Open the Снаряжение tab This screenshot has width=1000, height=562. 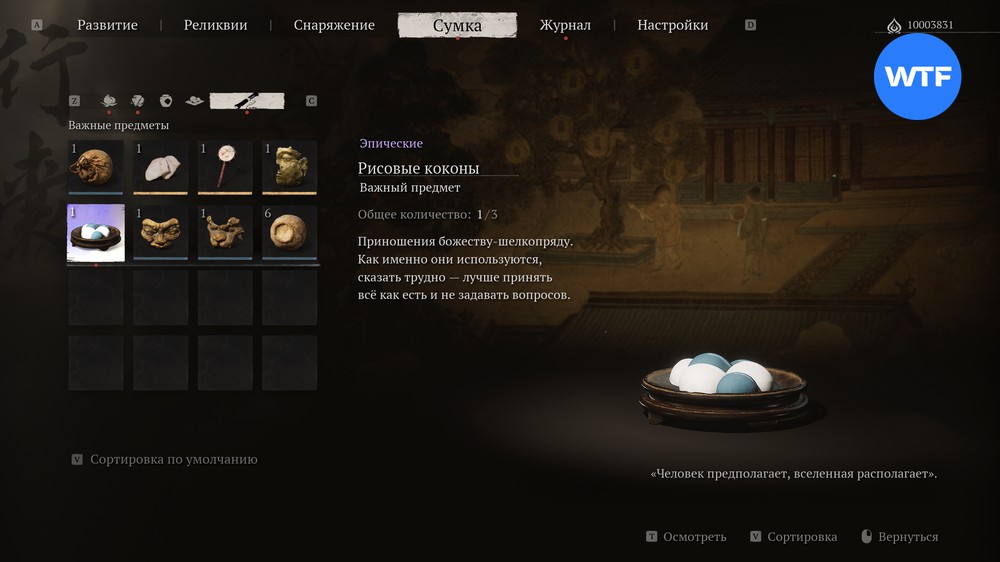coord(334,25)
